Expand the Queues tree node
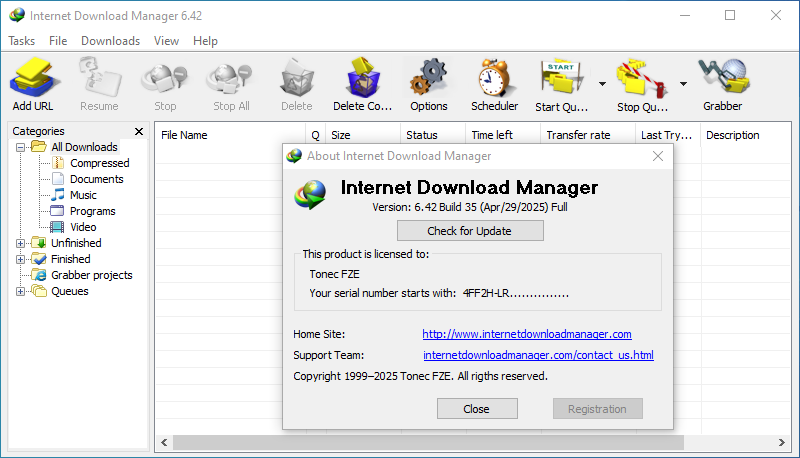Image resolution: width=800 pixels, height=458 pixels. click(x=20, y=291)
